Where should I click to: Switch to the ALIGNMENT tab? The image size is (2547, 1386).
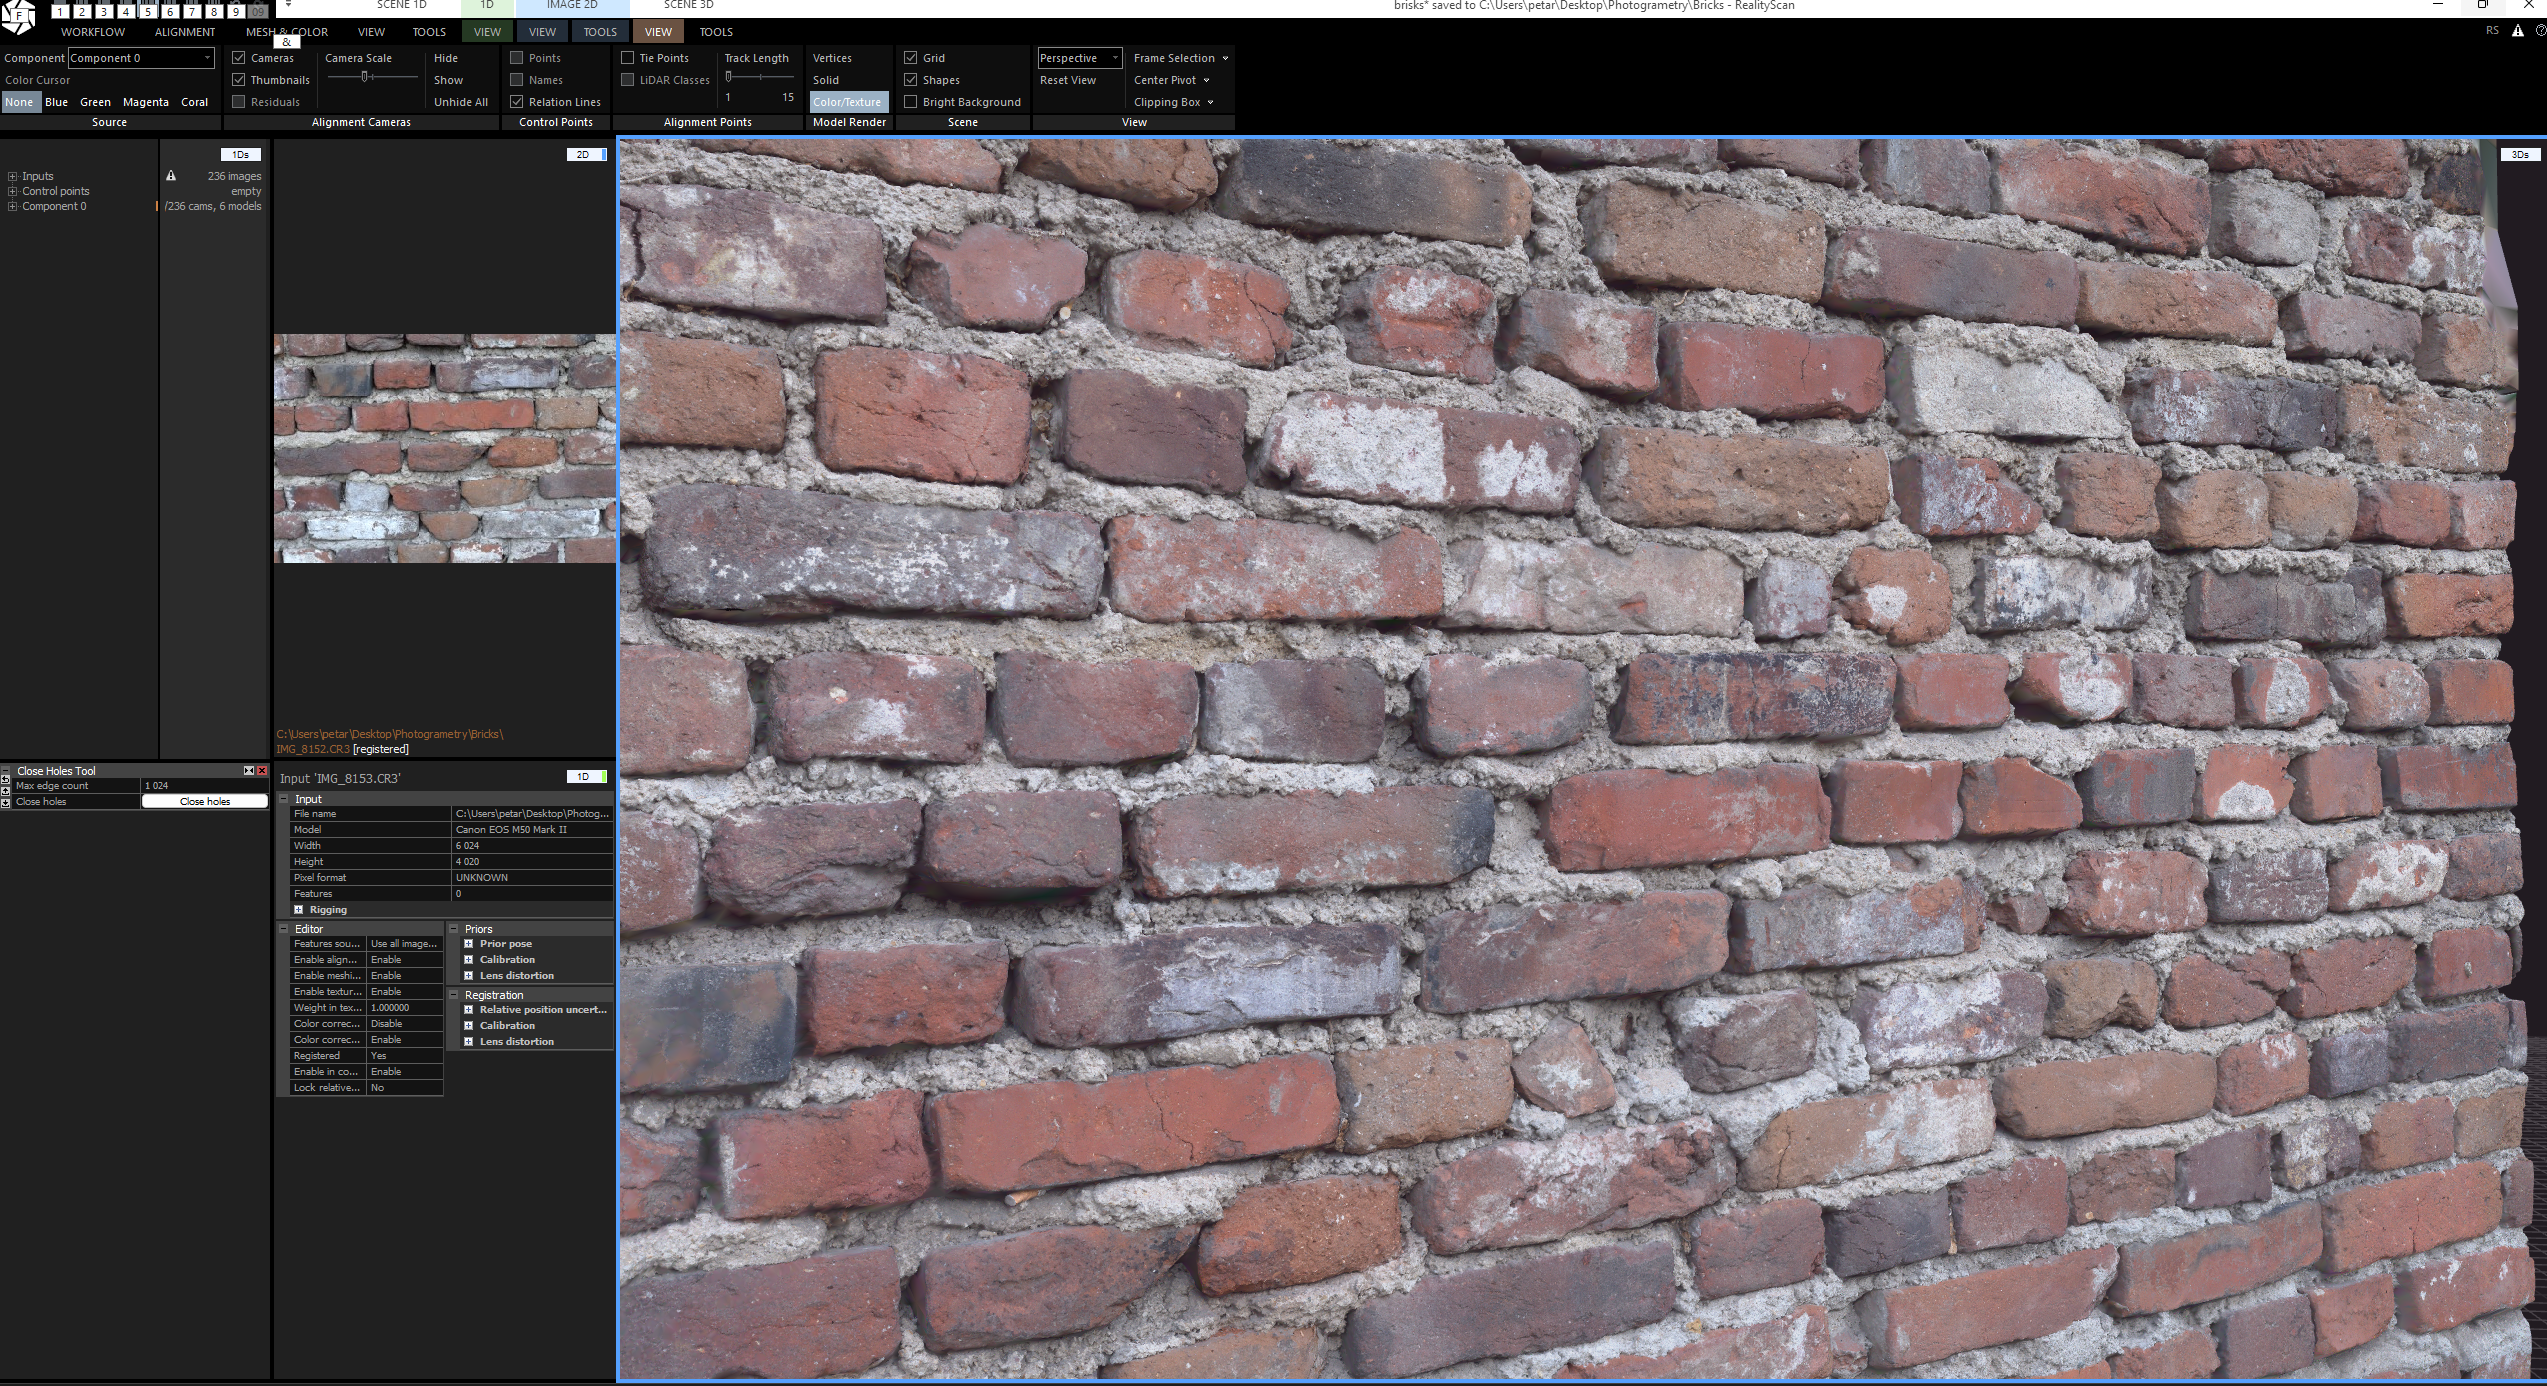pyautogui.click(x=185, y=32)
